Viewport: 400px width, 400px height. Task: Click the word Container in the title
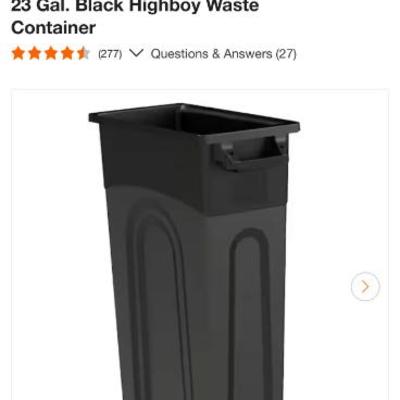[53, 27]
